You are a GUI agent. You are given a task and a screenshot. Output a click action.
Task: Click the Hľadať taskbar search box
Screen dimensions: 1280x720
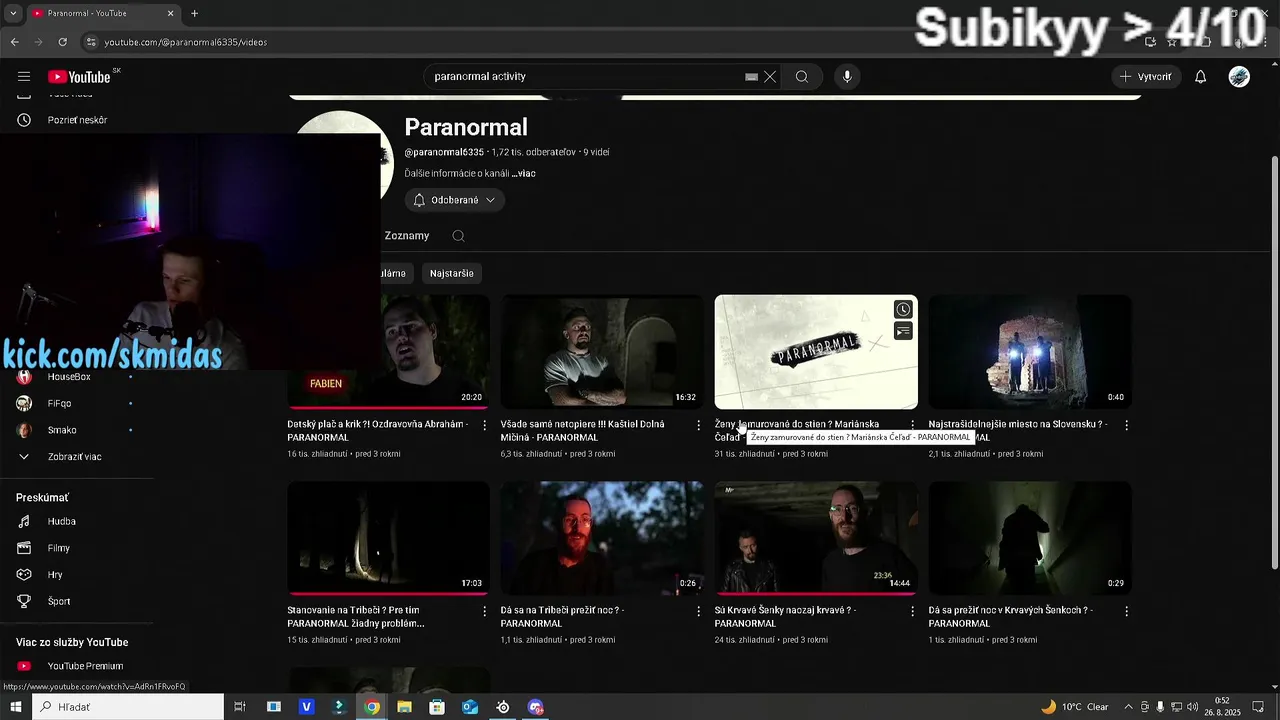(x=128, y=707)
